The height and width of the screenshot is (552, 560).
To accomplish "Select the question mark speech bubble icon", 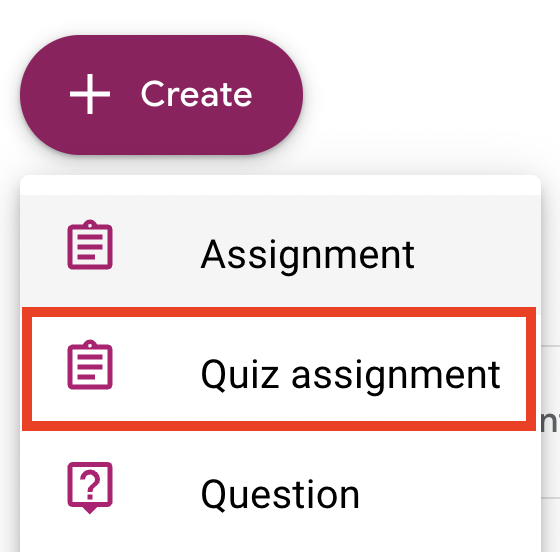I will pos(90,488).
